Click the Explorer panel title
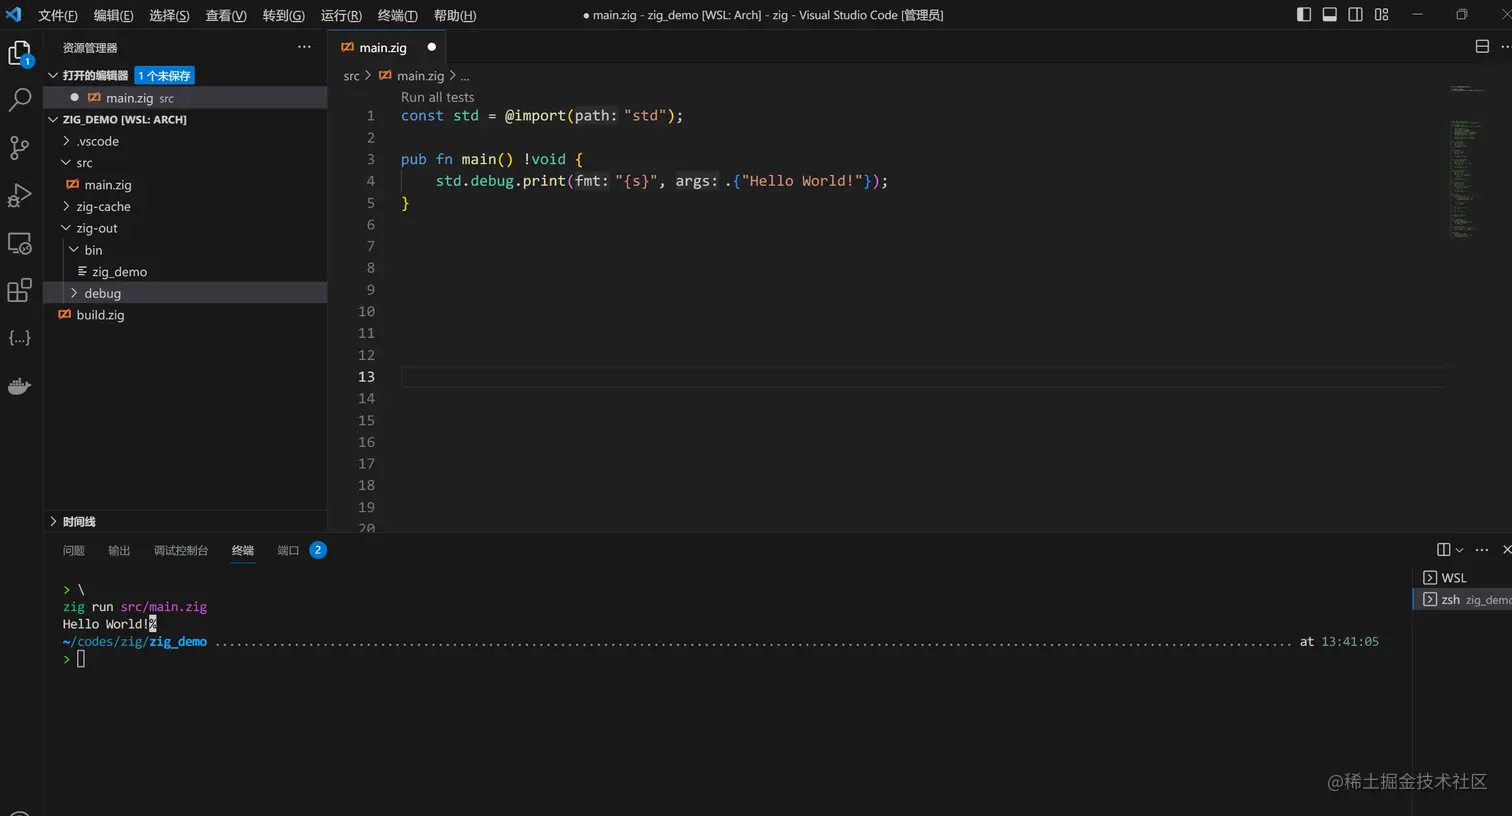Viewport: 1512px width, 816px height. 90,48
